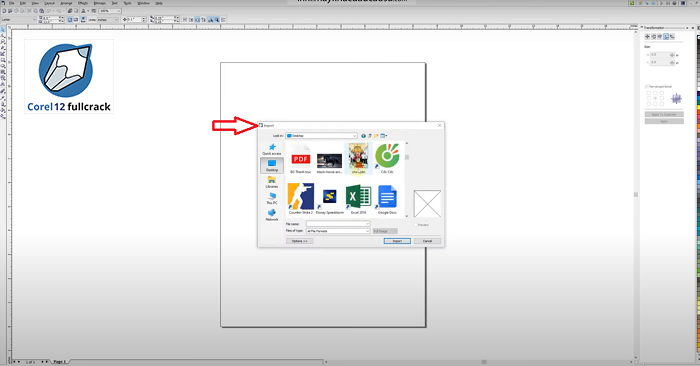Go to This PC in the places sidebar
The width and height of the screenshot is (700, 366).
point(271,199)
